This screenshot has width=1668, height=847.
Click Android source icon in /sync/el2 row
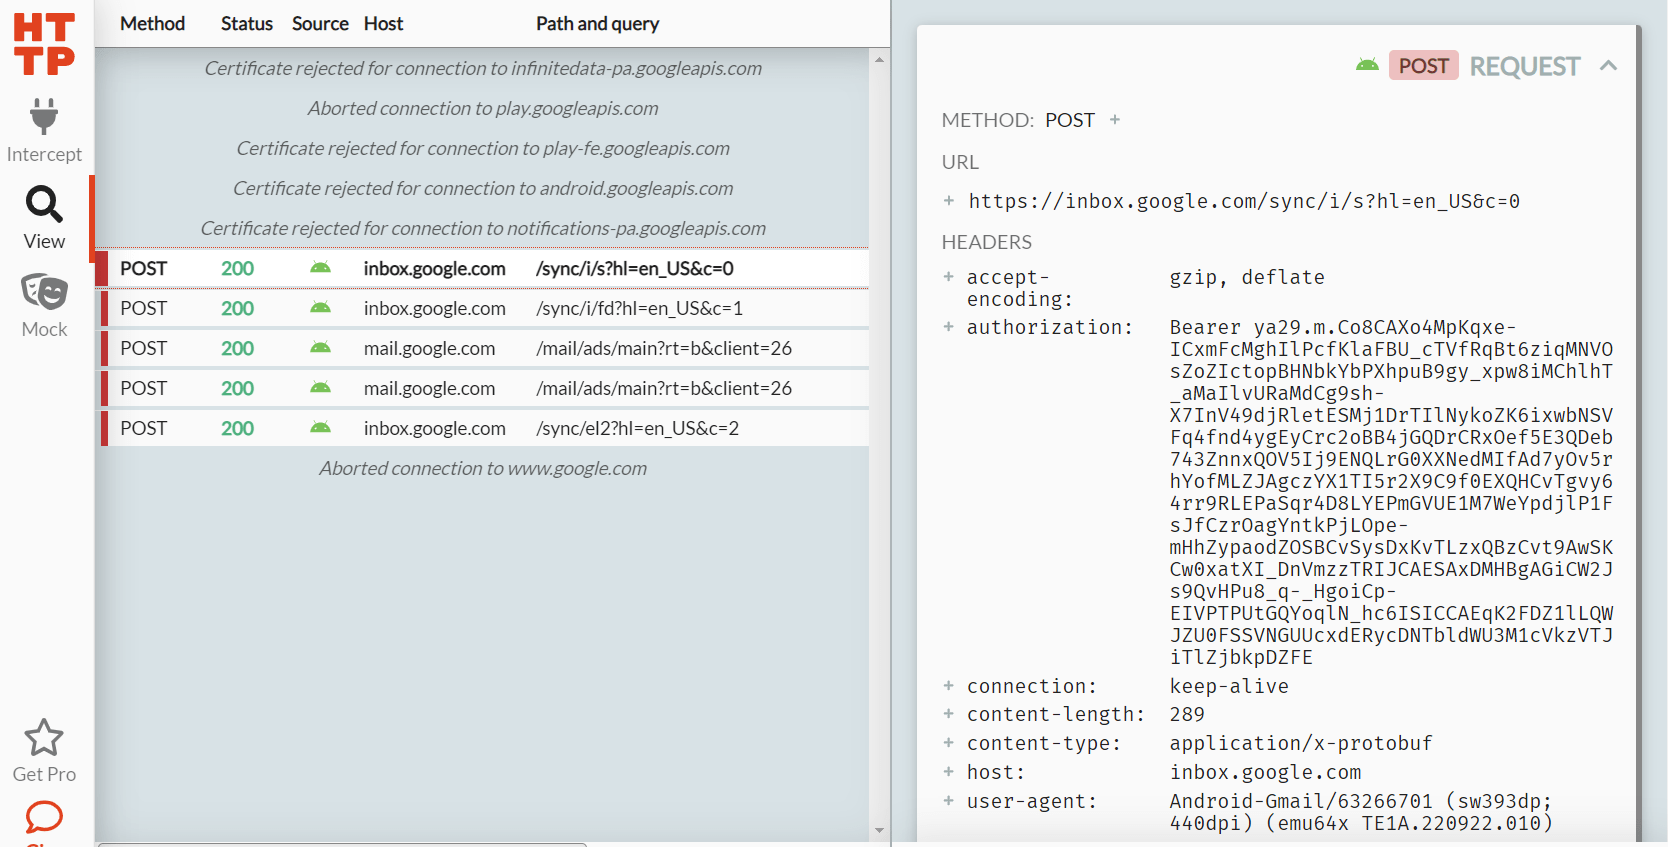pyautogui.click(x=320, y=428)
